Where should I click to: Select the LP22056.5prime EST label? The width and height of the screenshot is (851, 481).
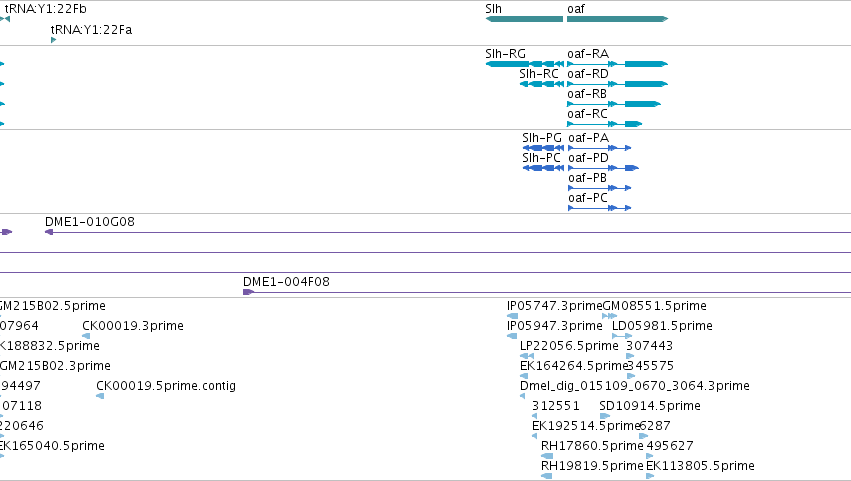tap(569, 346)
